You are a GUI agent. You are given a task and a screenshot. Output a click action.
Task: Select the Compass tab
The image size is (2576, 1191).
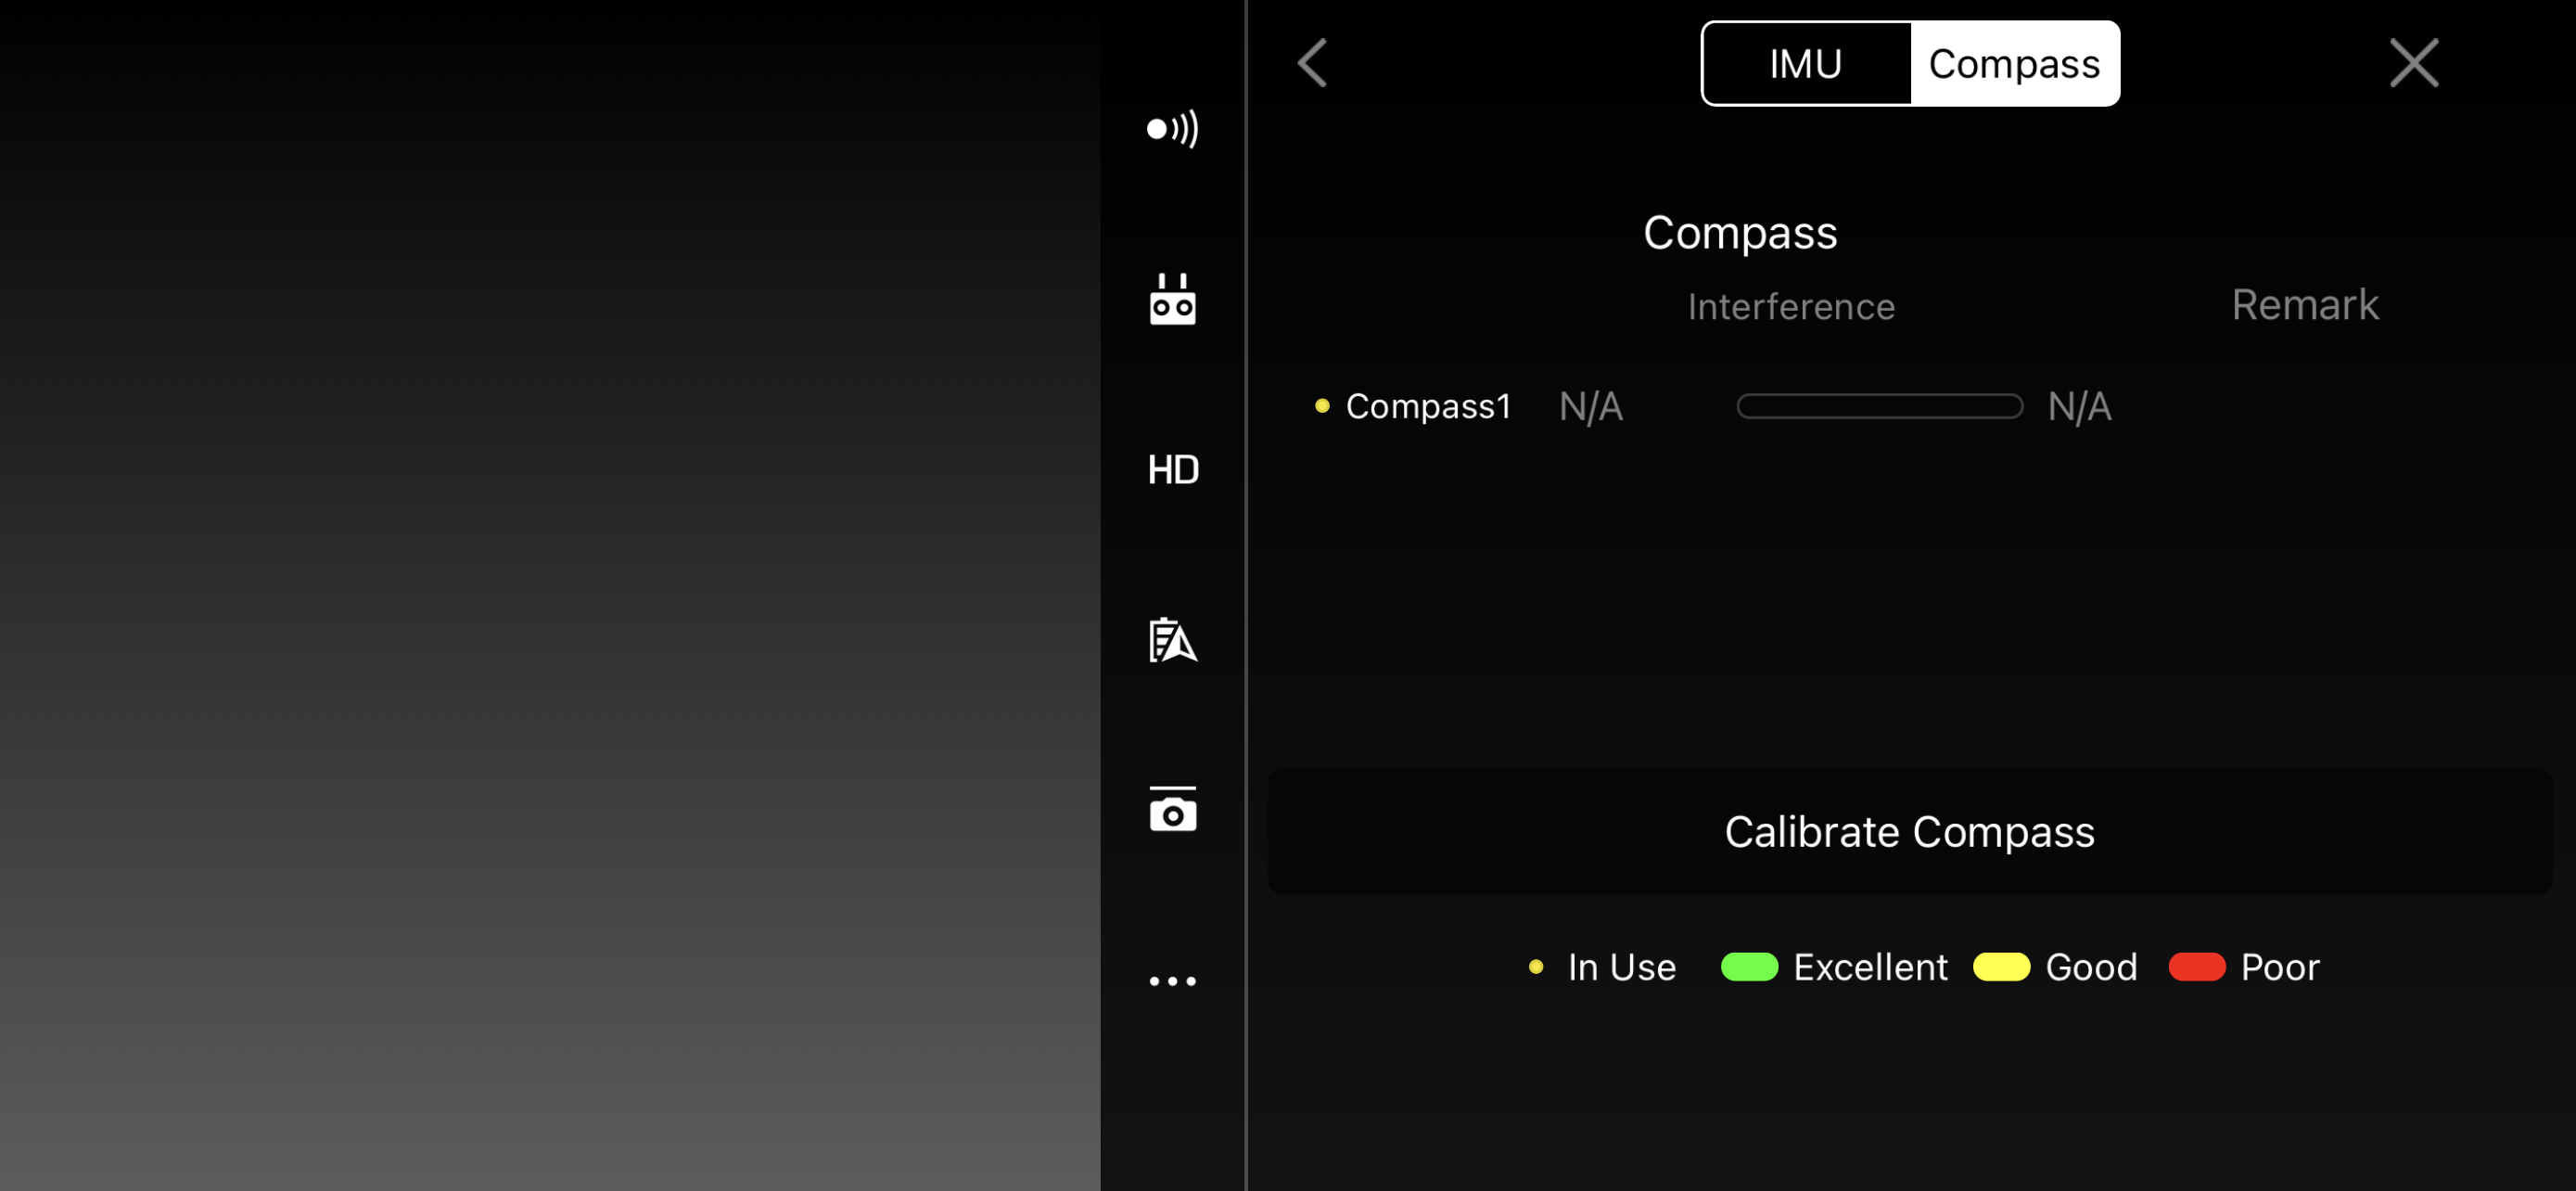2014,63
